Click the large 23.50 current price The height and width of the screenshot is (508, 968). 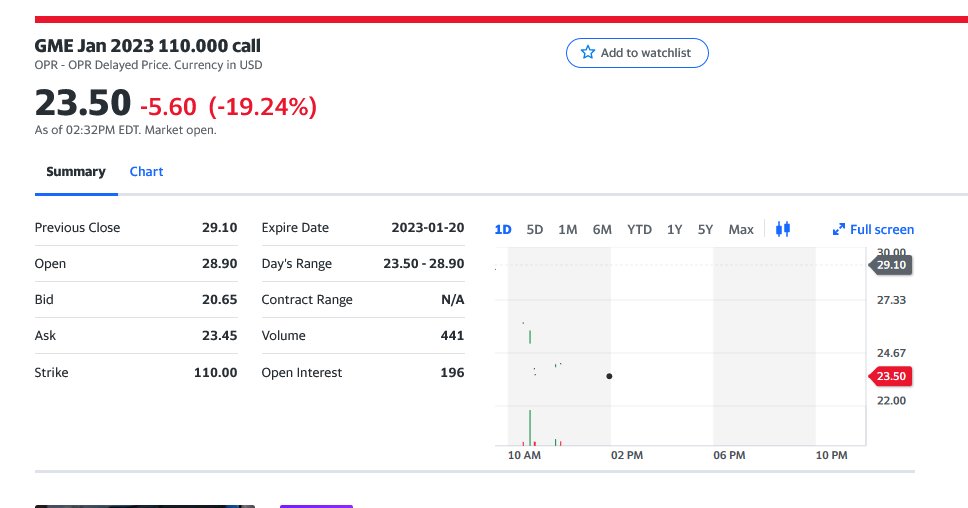(83, 102)
